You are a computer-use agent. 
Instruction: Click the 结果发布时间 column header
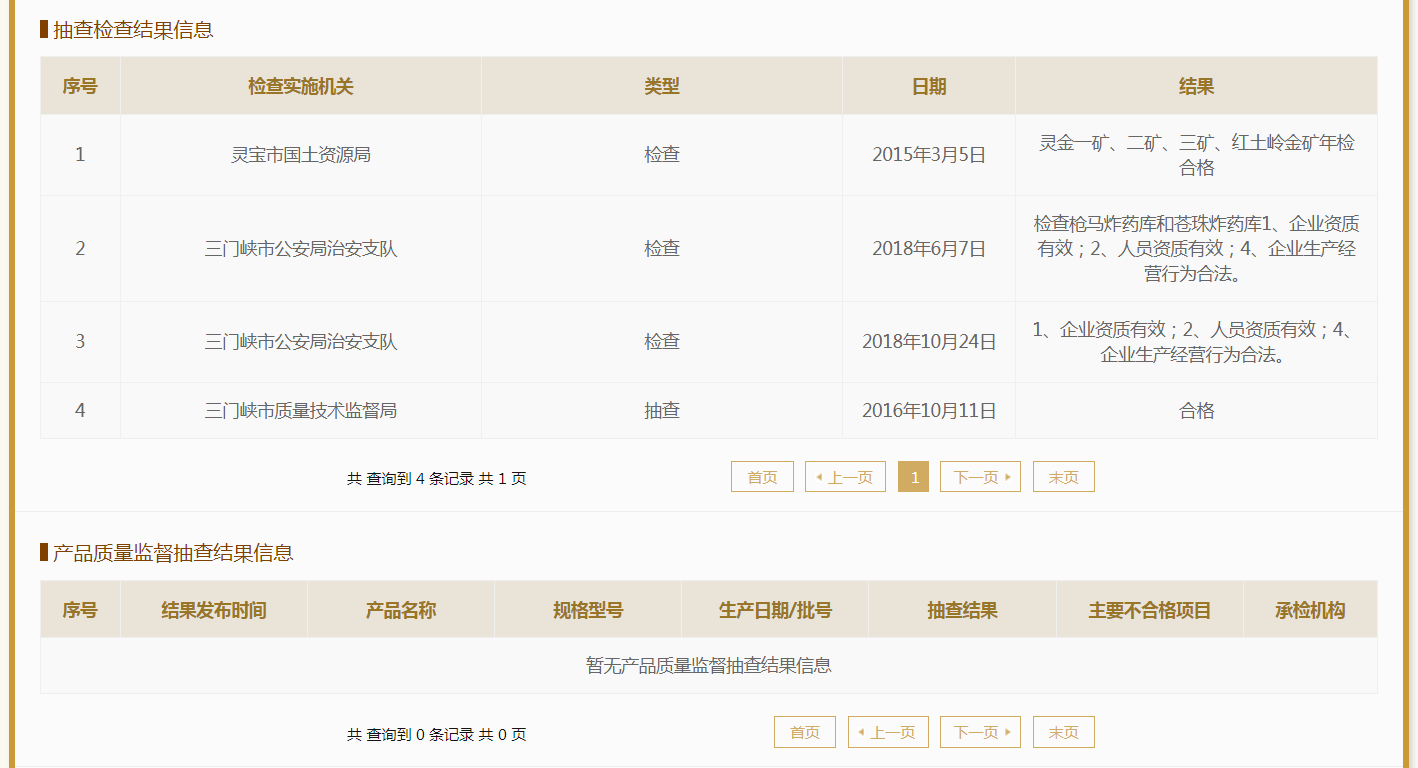(214, 610)
